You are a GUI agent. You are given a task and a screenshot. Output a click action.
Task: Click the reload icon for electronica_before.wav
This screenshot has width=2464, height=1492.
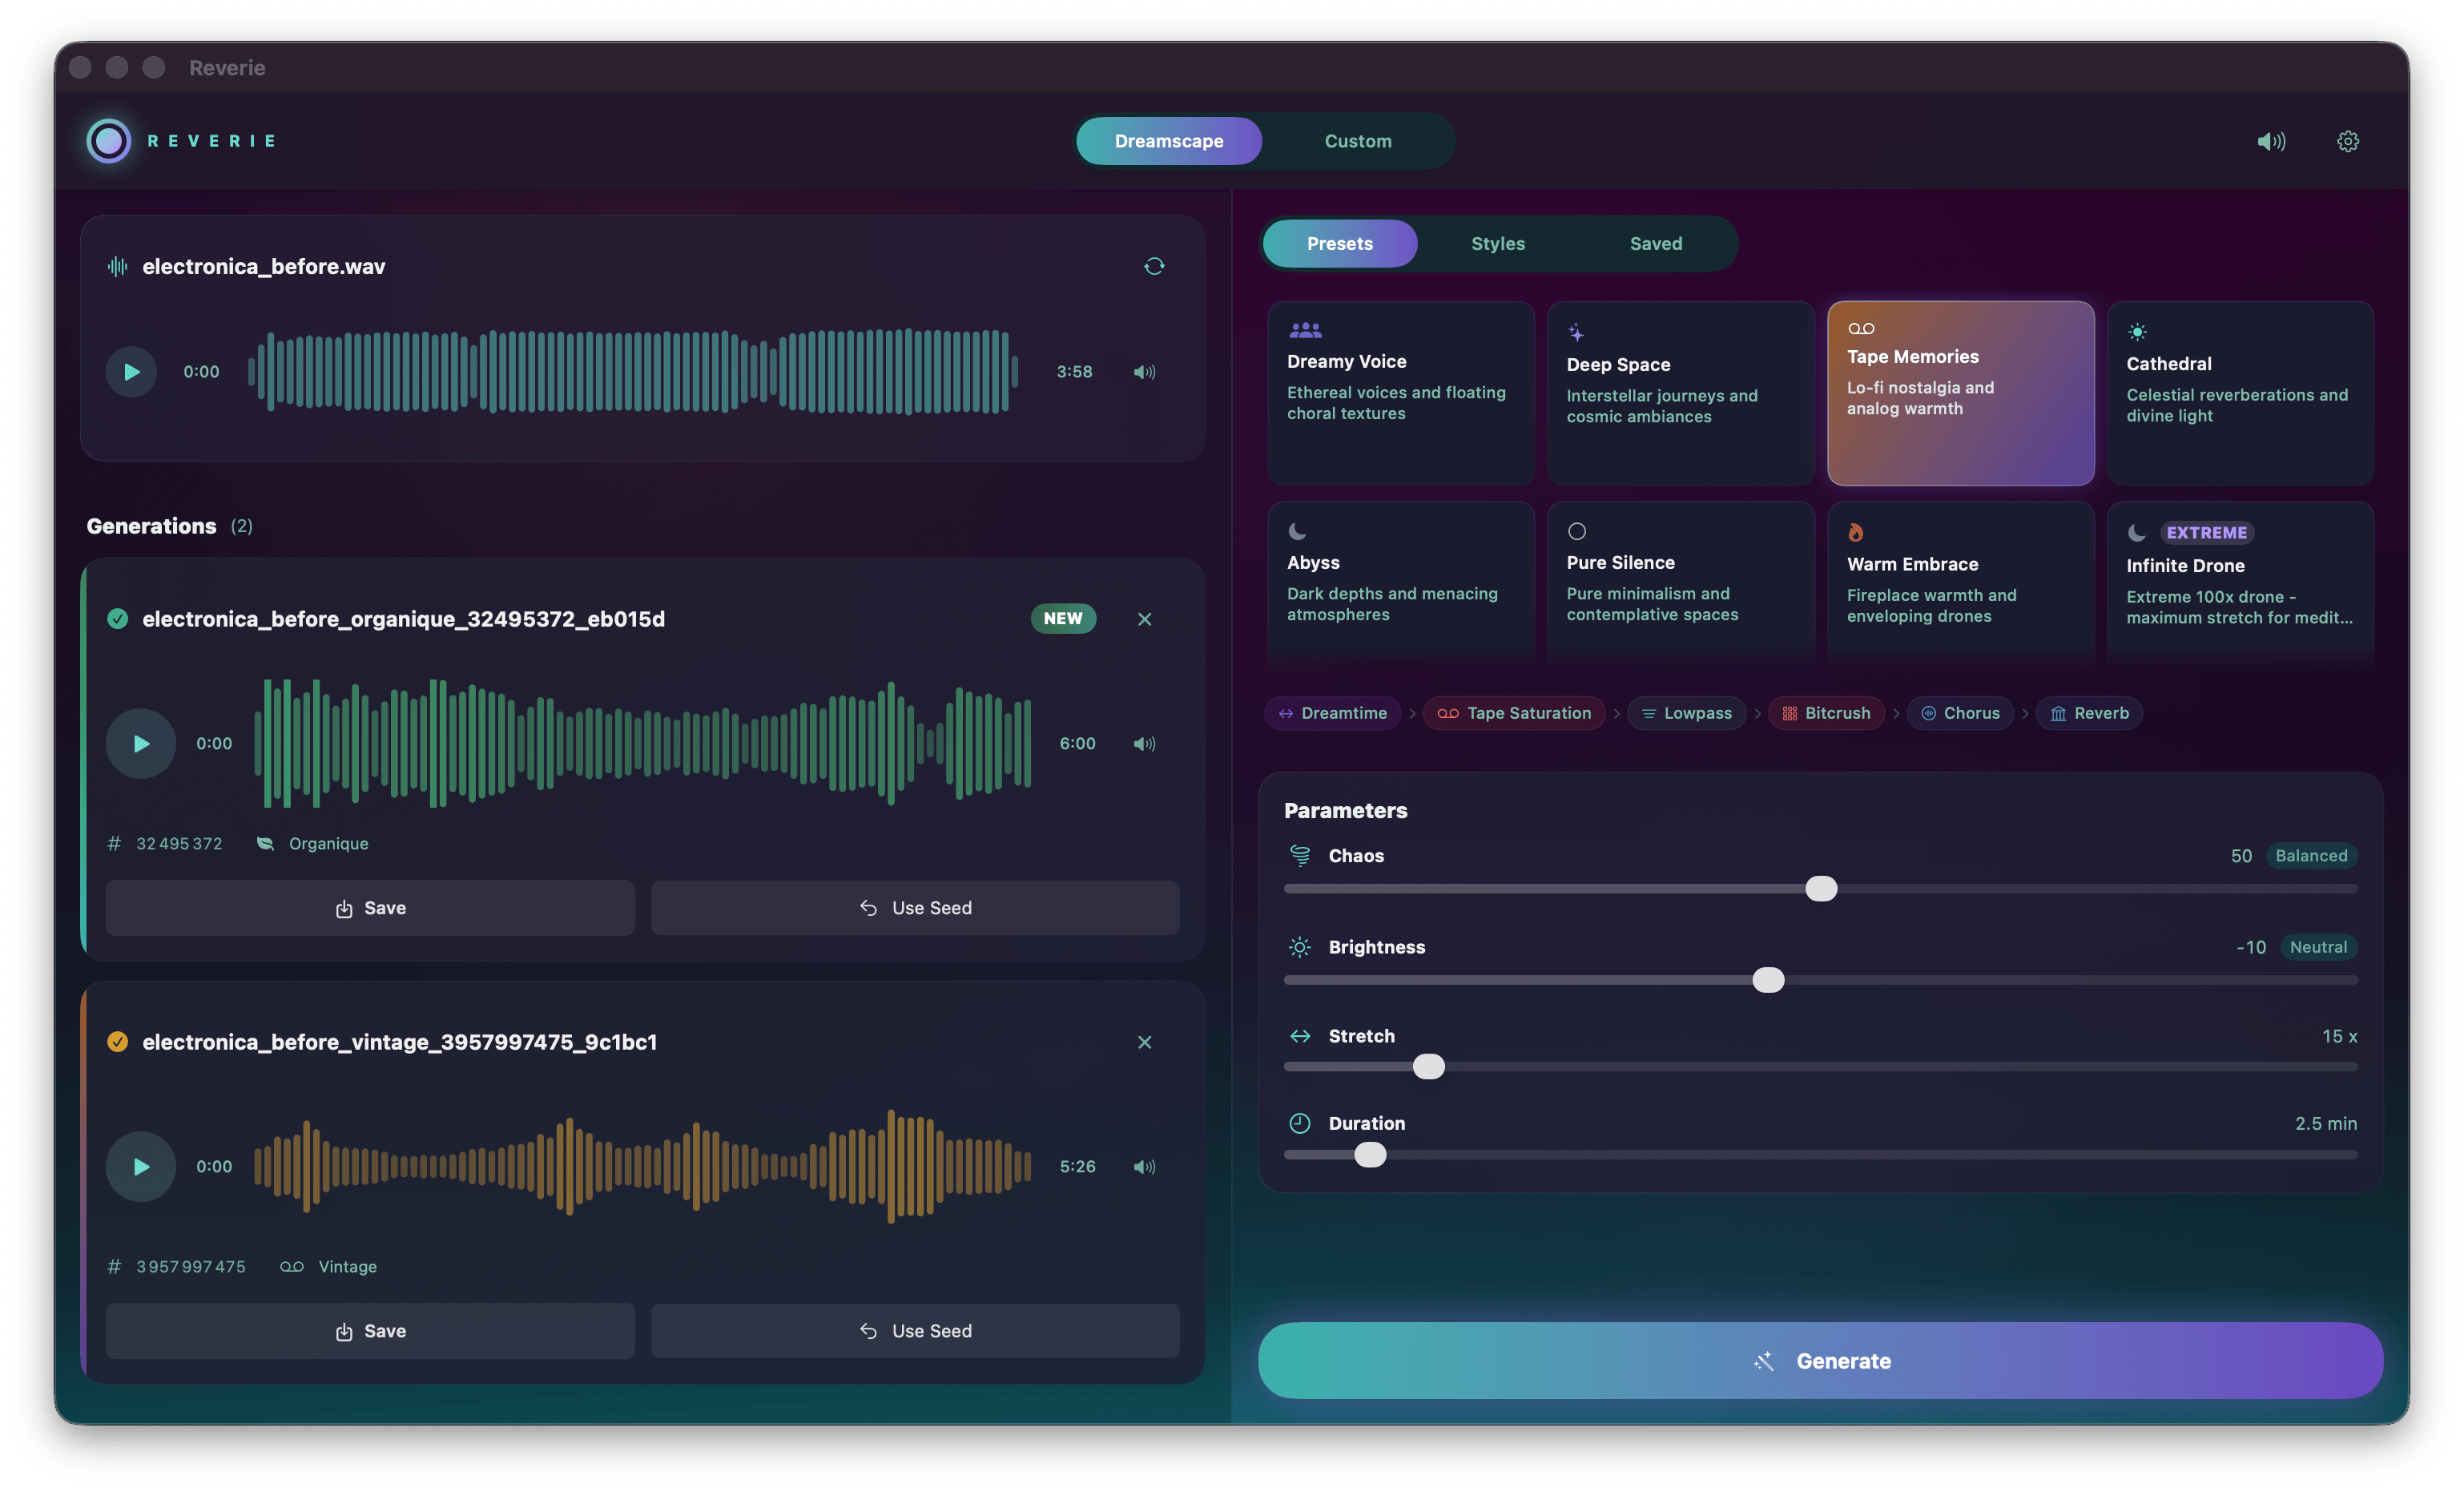[x=1154, y=266]
